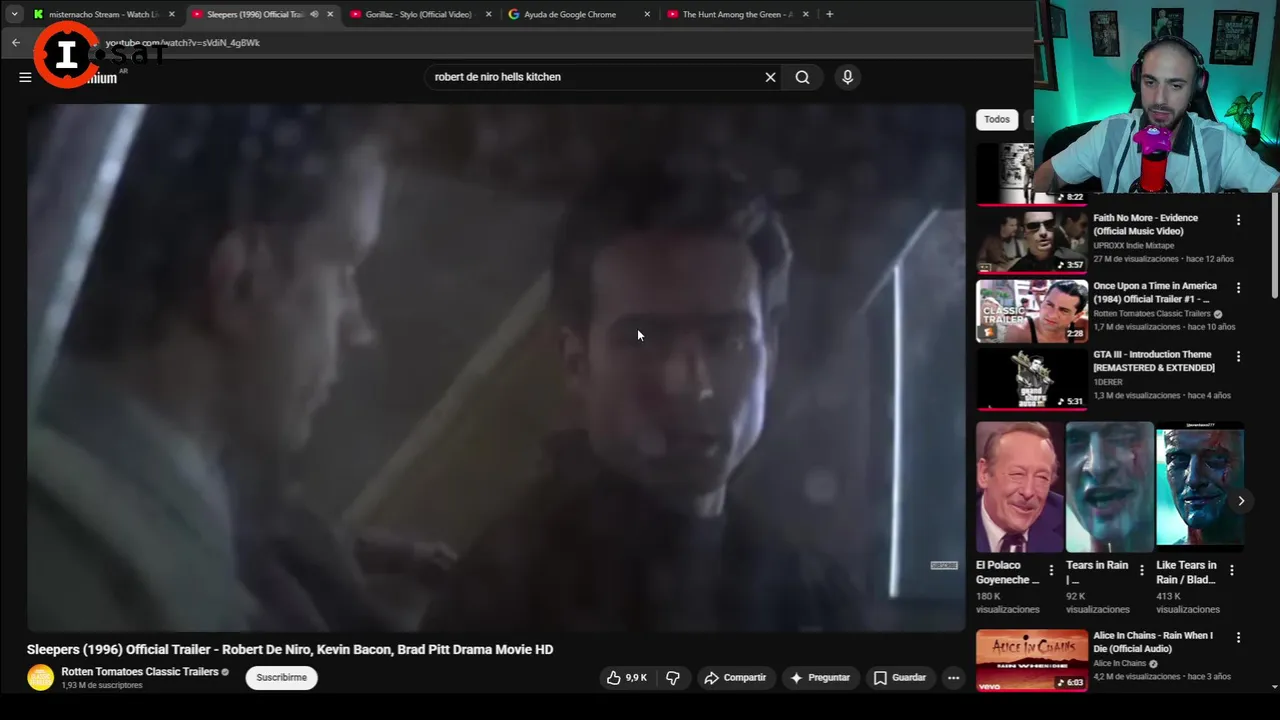The height and width of the screenshot is (720, 1280).
Task: Click UPROXX Indie Mixtape channel name
Action: [x=1133, y=245]
